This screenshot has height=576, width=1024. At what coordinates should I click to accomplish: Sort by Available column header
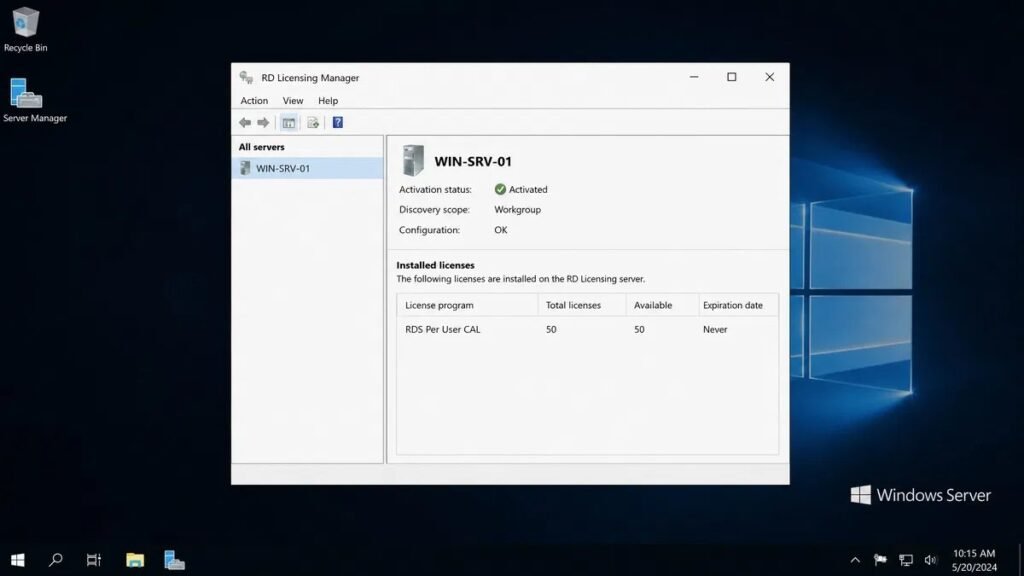coord(662,305)
